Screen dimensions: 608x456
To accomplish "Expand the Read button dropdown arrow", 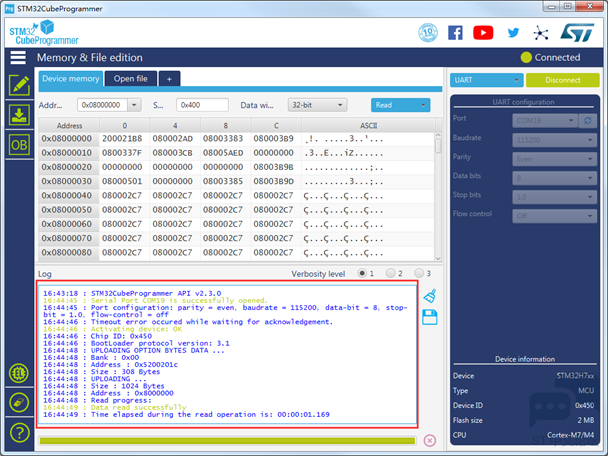I will click(x=423, y=105).
